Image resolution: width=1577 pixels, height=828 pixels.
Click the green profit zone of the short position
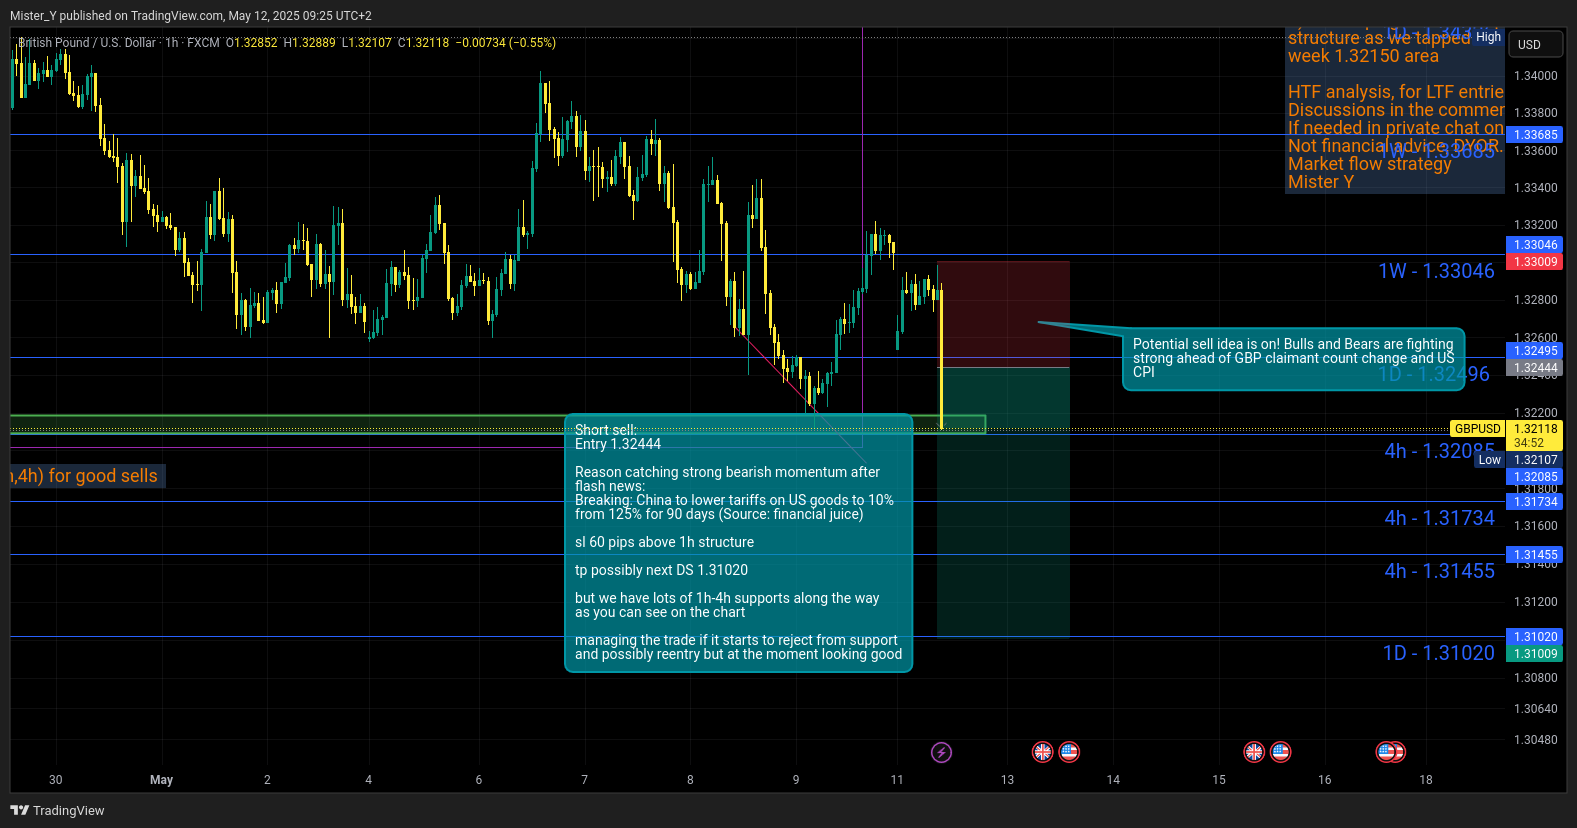coord(1003,502)
